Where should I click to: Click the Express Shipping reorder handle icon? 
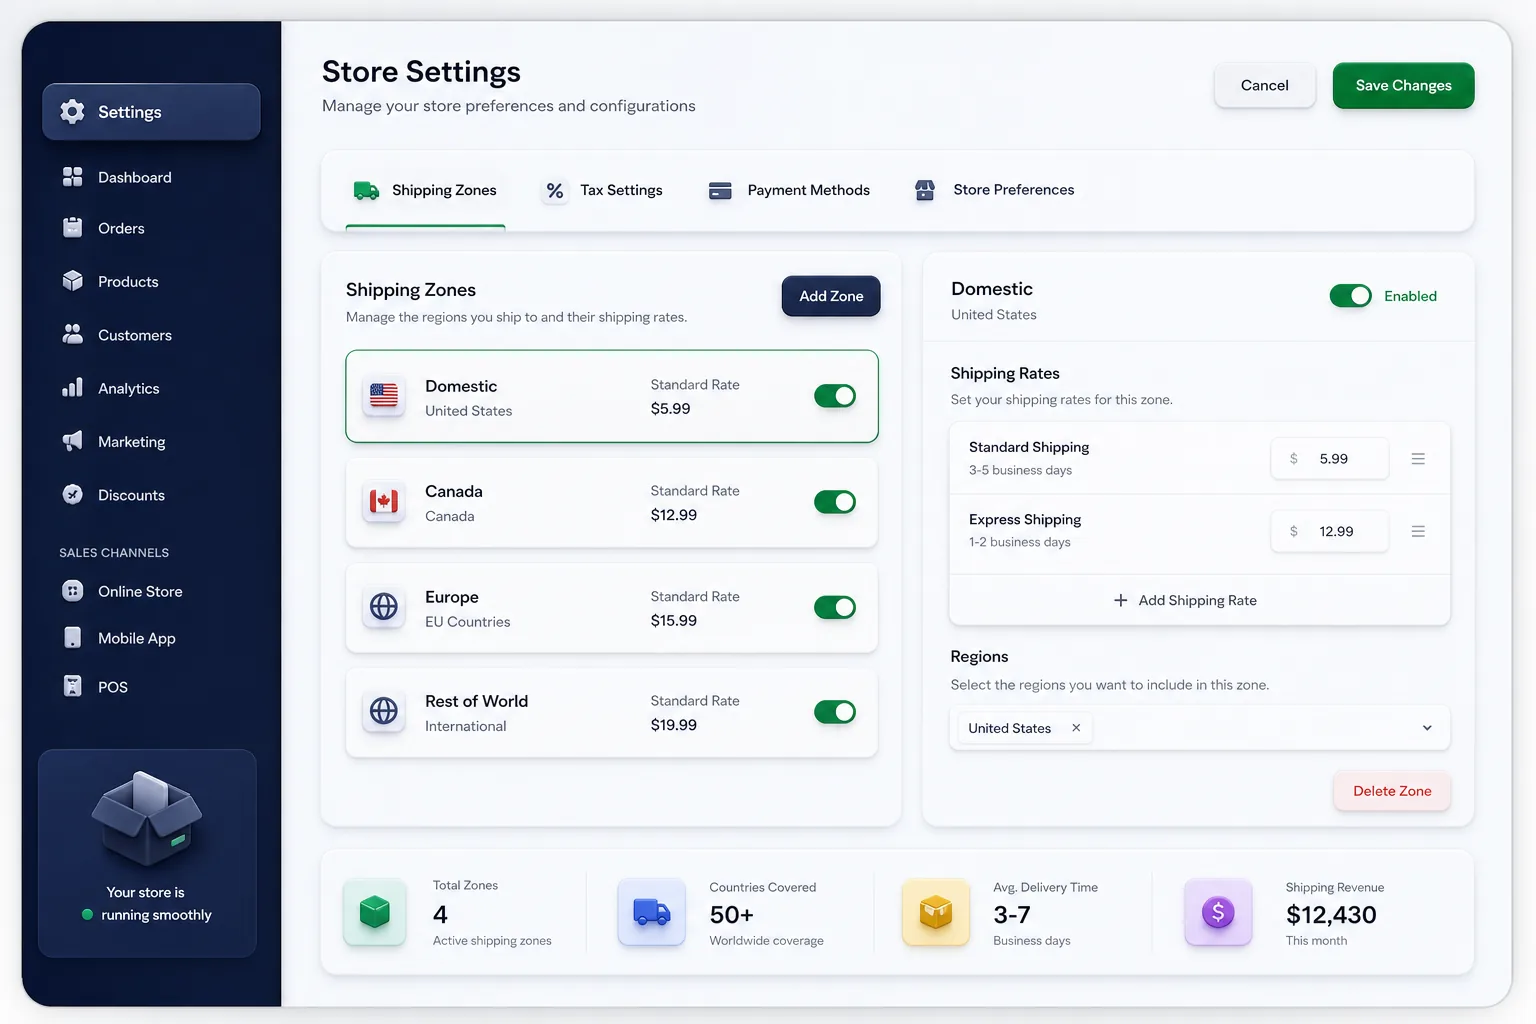[x=1418, y=532]
